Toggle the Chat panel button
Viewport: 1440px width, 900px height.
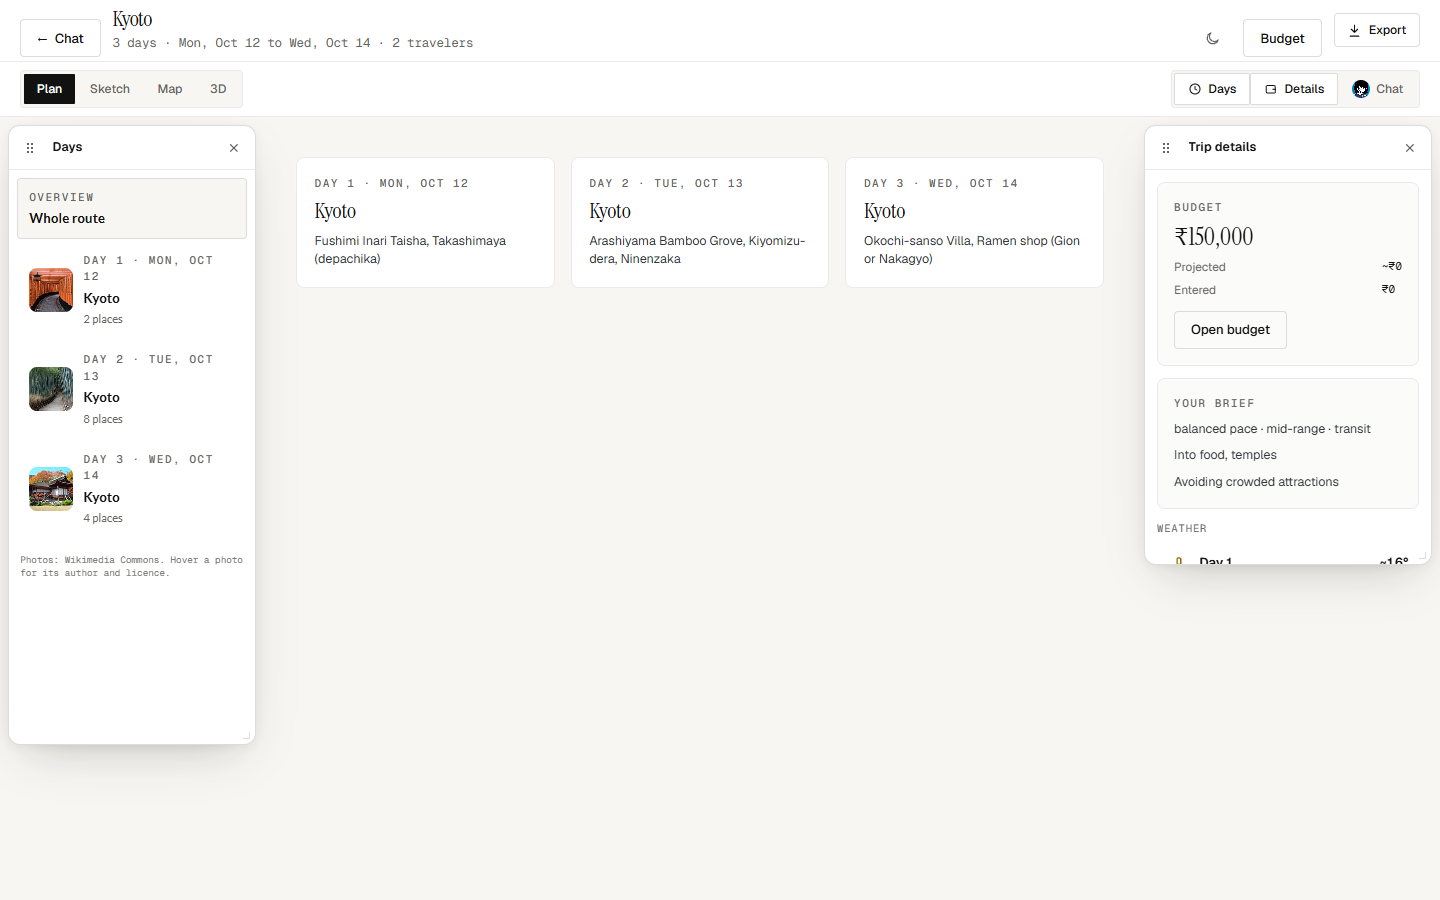coord(1378,89)
